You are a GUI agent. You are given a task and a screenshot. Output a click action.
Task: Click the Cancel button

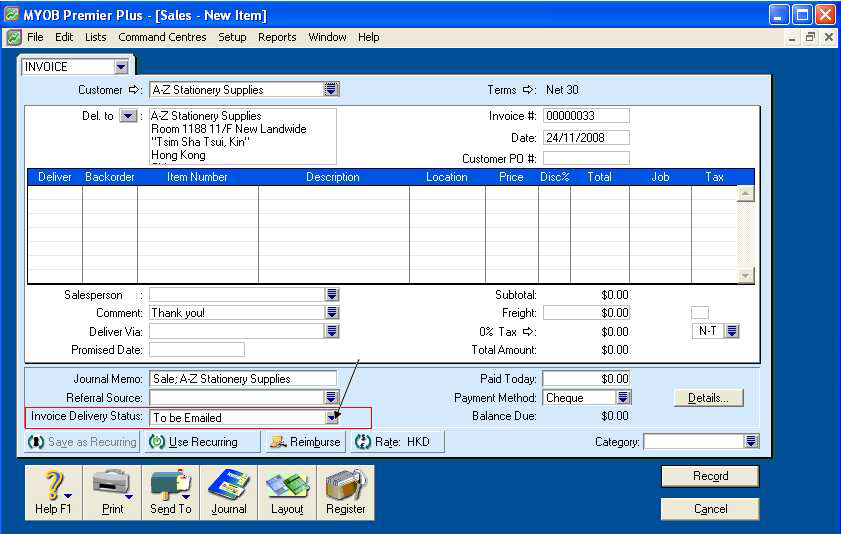(x=710, y=509)
